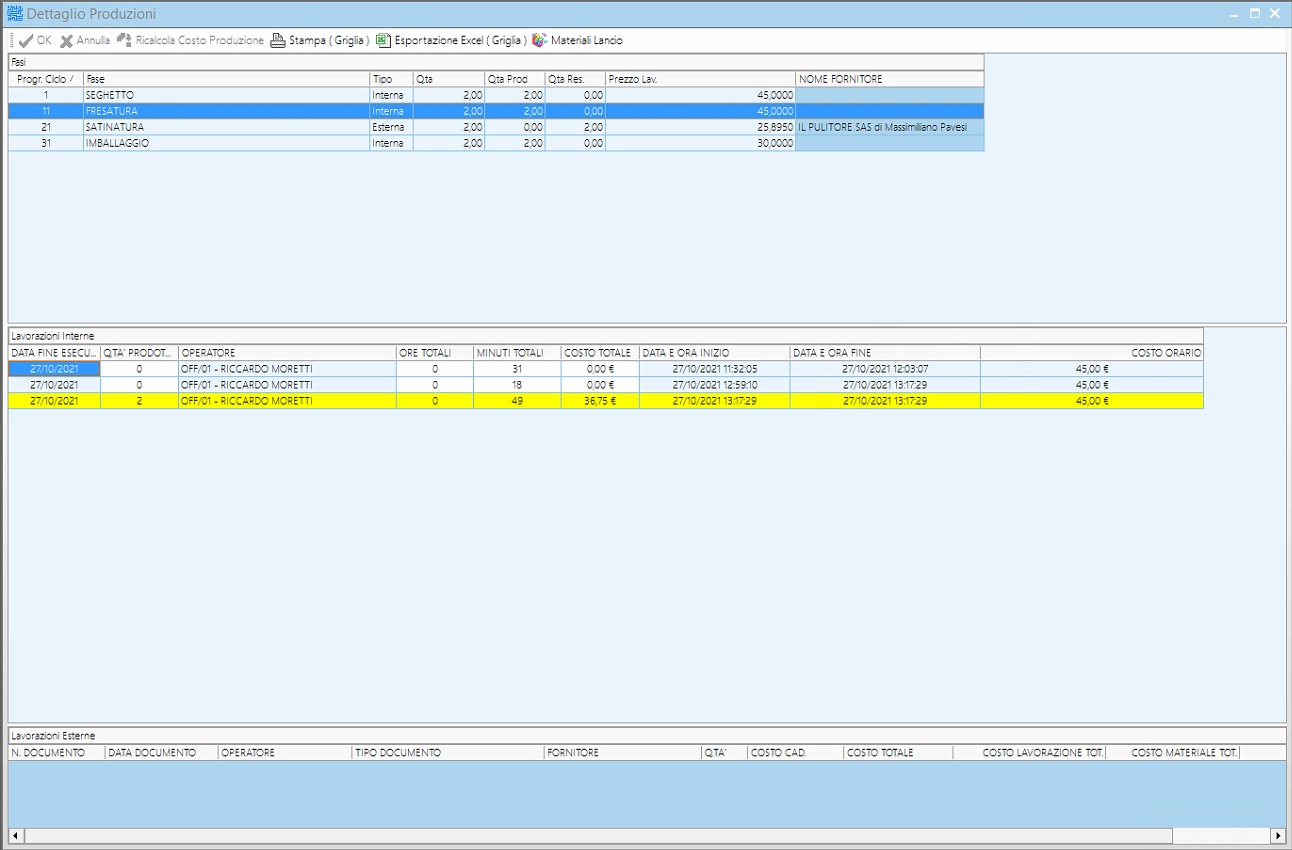Image resolution: width=1292 pixels, height=850 pixels.
Task: Click COSTO TOTALE header in Lavorazioni Interne
Action: [600, 353]
